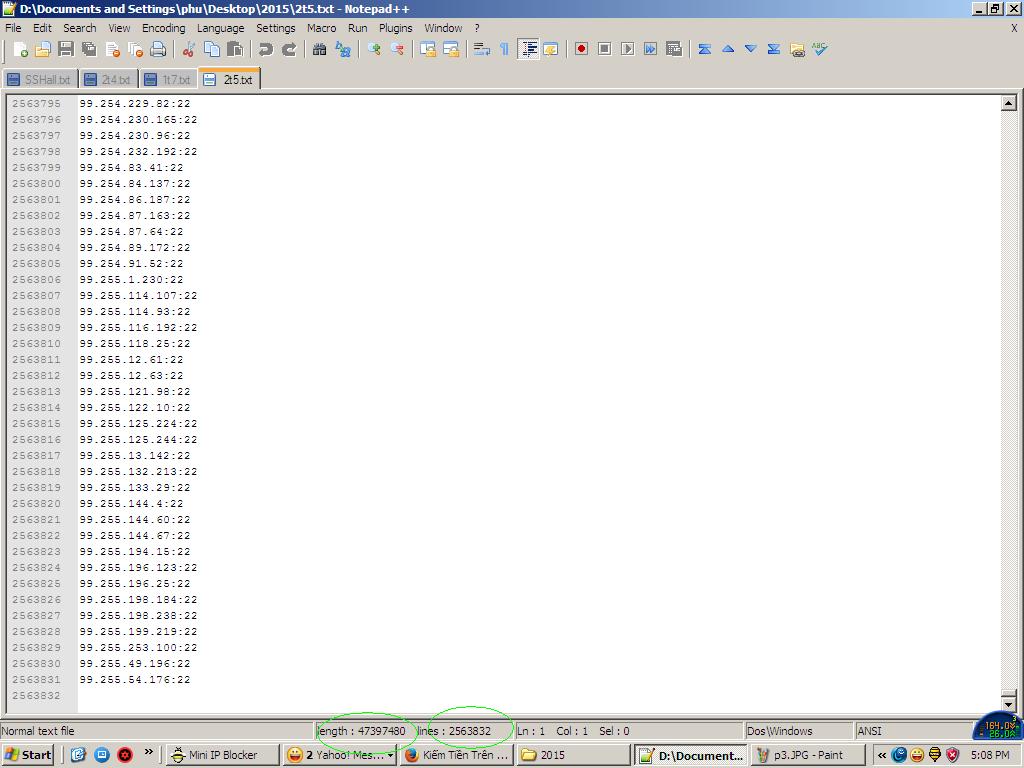Click the Save All toolbar icon
Screen dimensions: 1024x768
coord(89,50)
